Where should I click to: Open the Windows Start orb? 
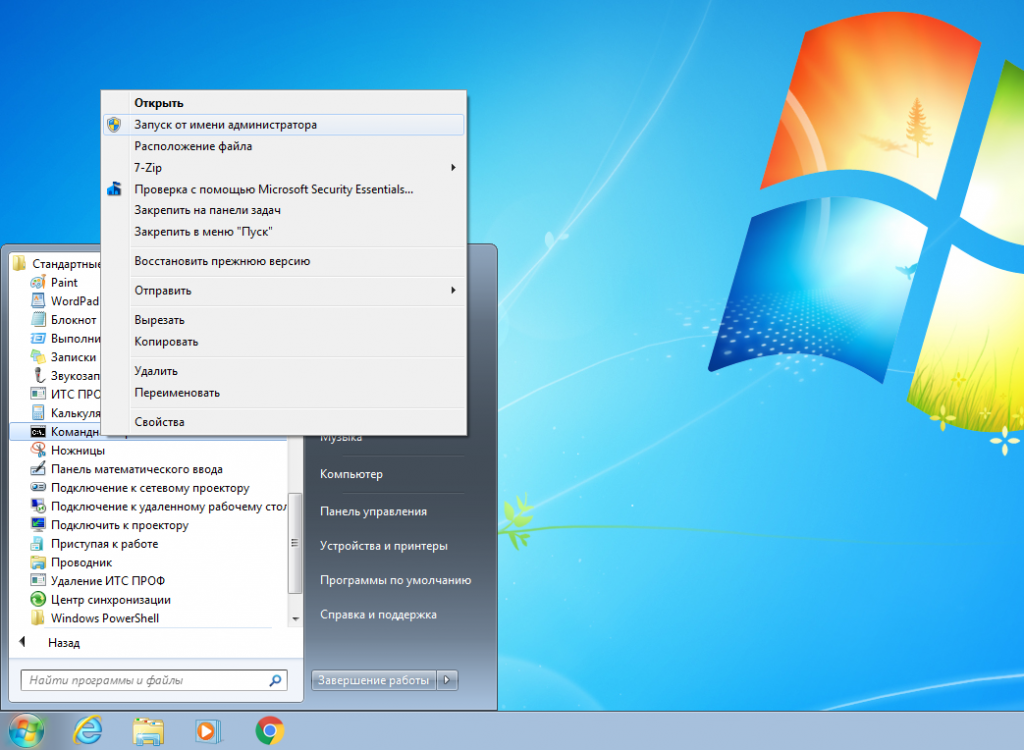click(26, 730)
